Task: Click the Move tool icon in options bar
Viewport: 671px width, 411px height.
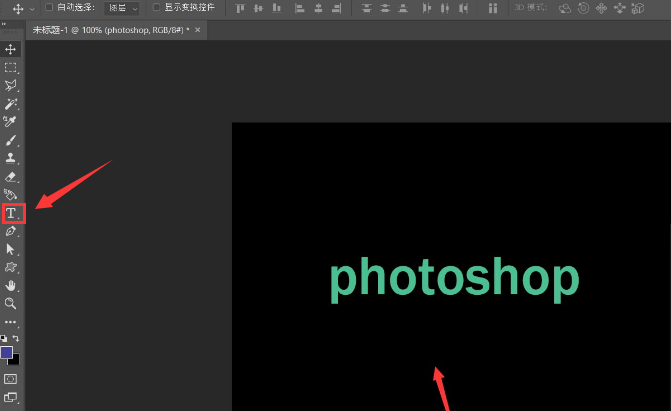Action: tap(18, 8)
